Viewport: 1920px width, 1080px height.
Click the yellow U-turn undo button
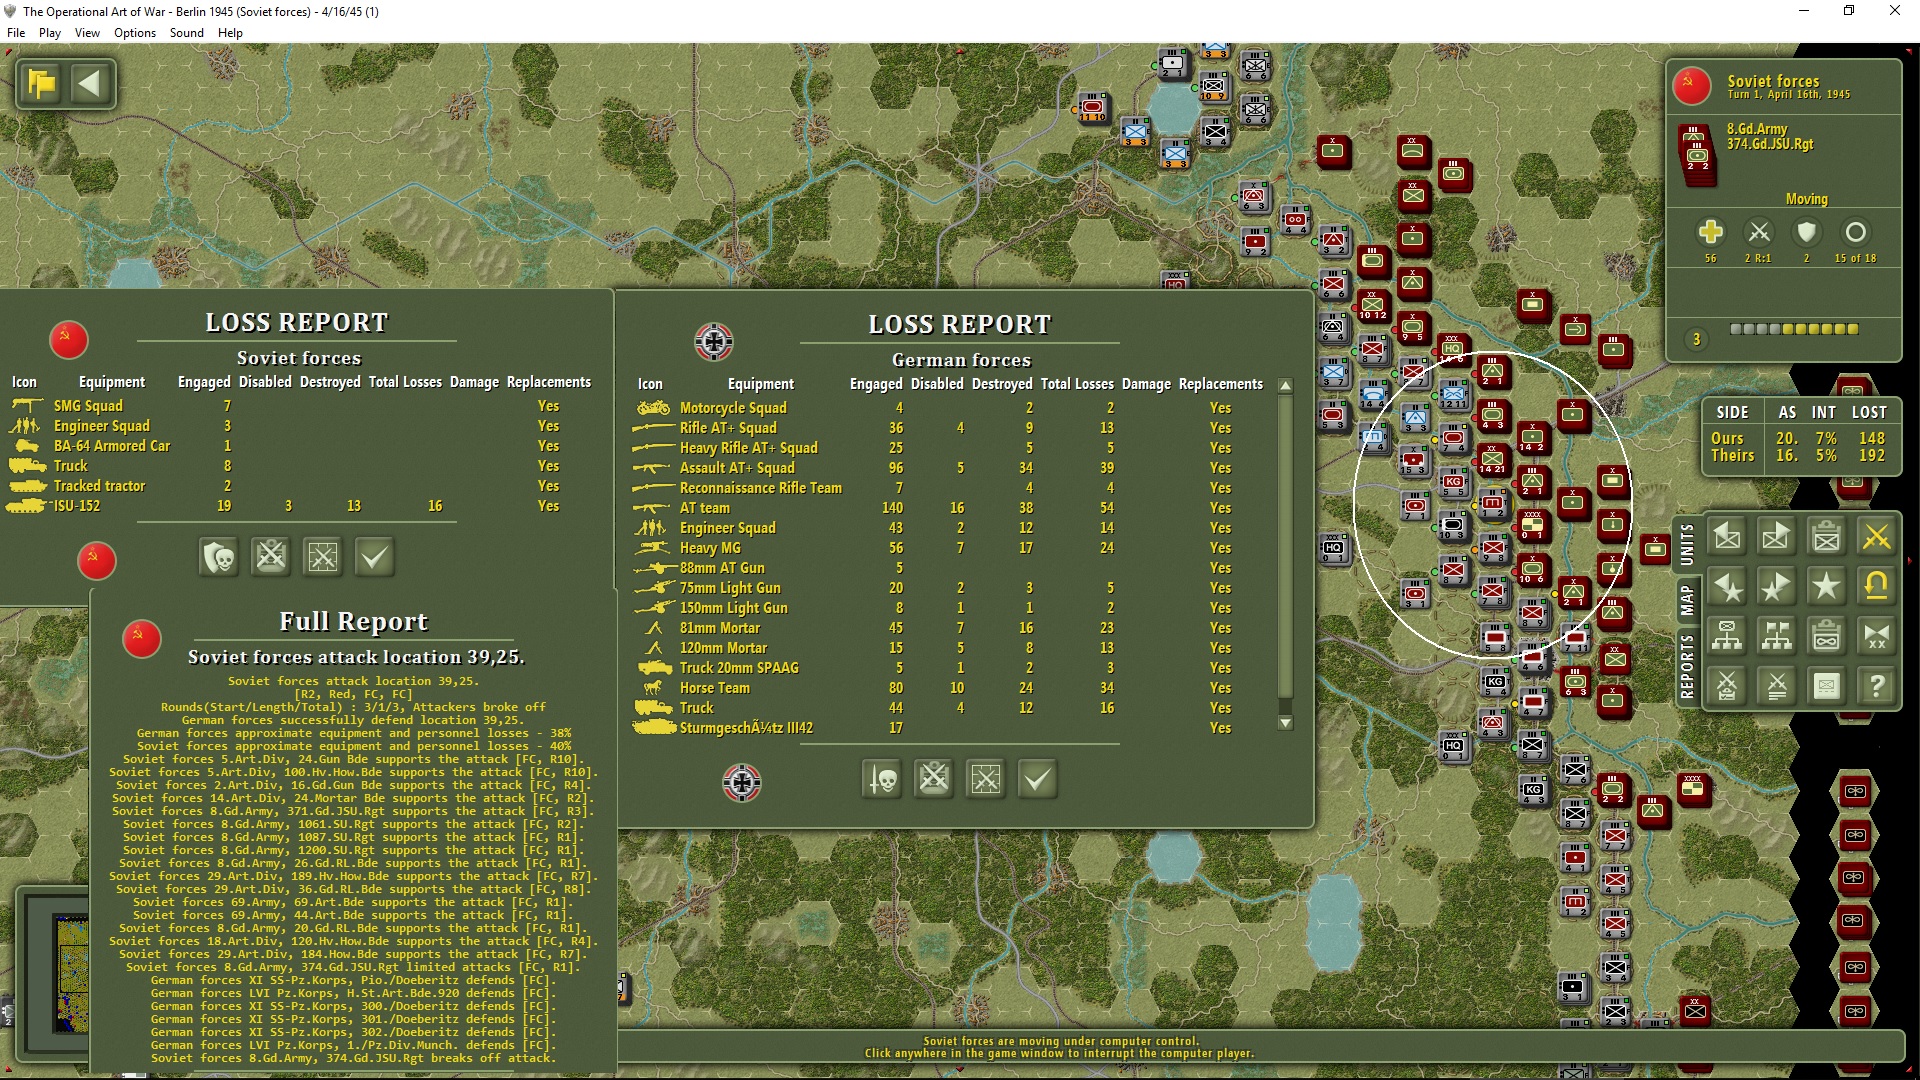1877,587
